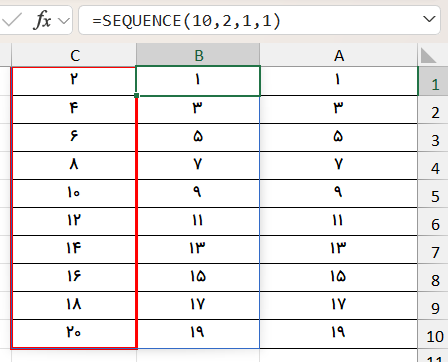Click cell C8 containing ۱۶
Viewport: 448px width, 362px height.
click(74, 278)
